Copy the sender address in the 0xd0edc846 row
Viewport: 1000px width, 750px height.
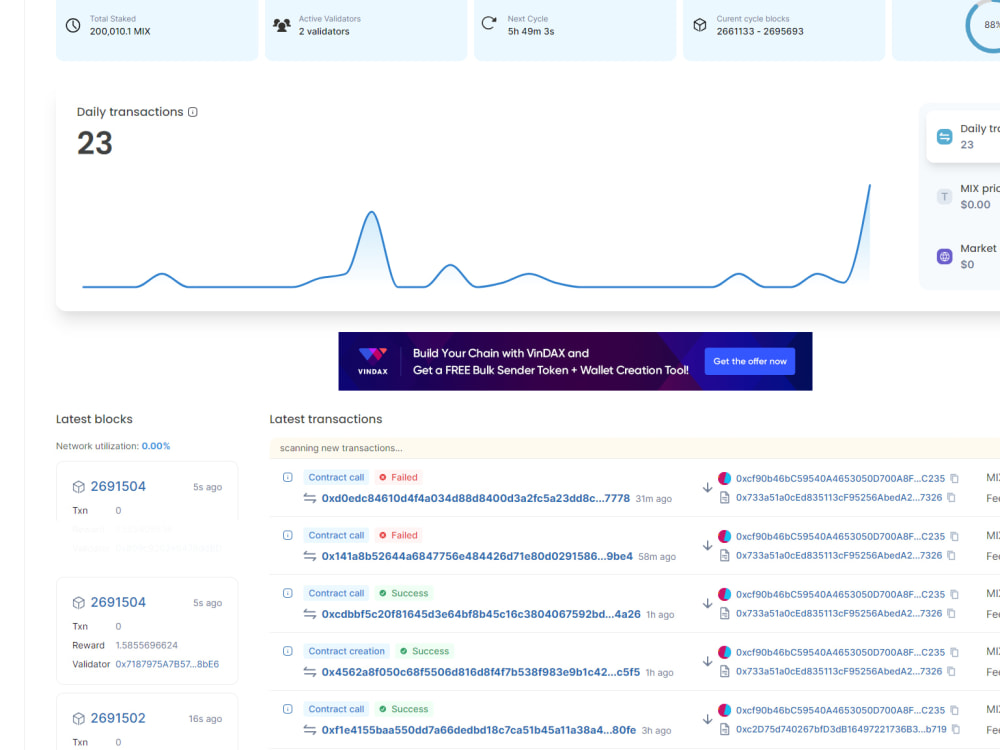955,478
